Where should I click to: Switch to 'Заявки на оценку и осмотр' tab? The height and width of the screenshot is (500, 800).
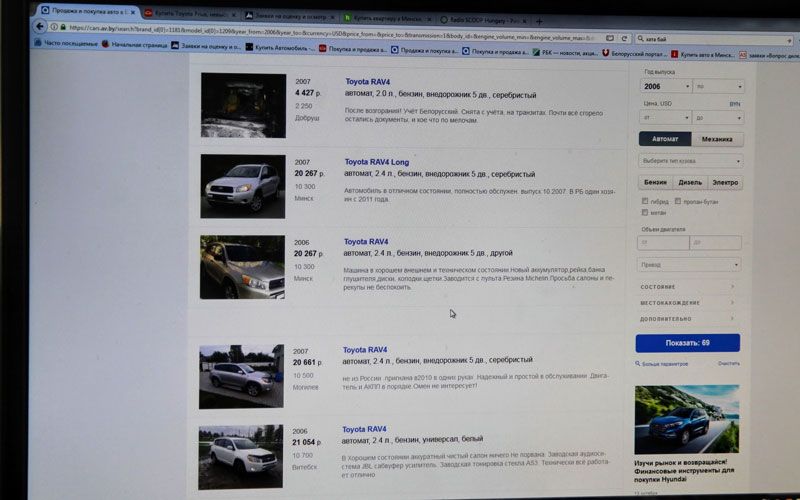[x=290, y=16]
